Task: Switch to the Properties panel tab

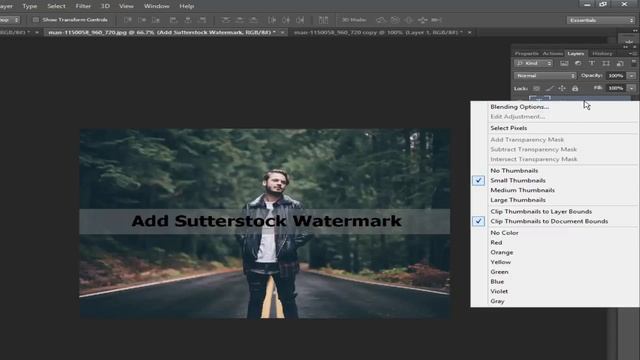Action: pos(527,53)
